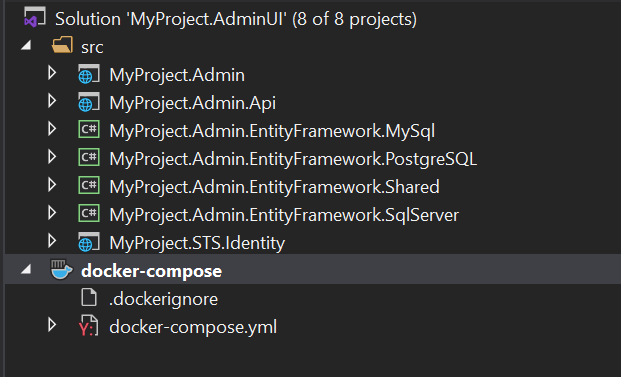Click the MyProject.Admin.Api globe icon
Viewport: 621px width, 377px height.
click(x=89, y=103)
